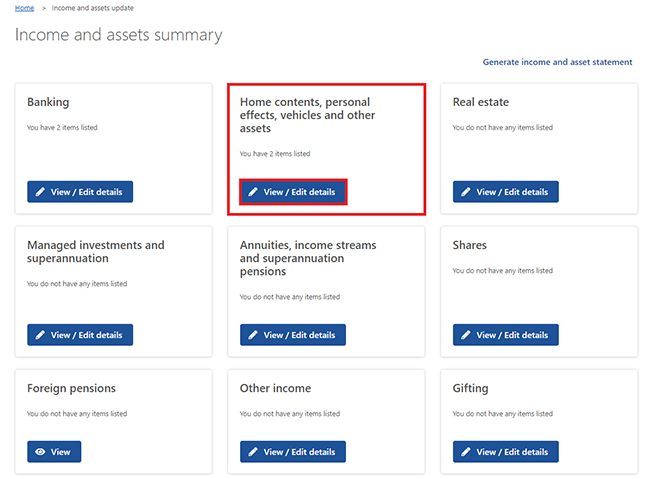Viewport: 650px width, 479px height.
Task: Open View / Edit details for Banking
Action: click(x=80, y=192)
